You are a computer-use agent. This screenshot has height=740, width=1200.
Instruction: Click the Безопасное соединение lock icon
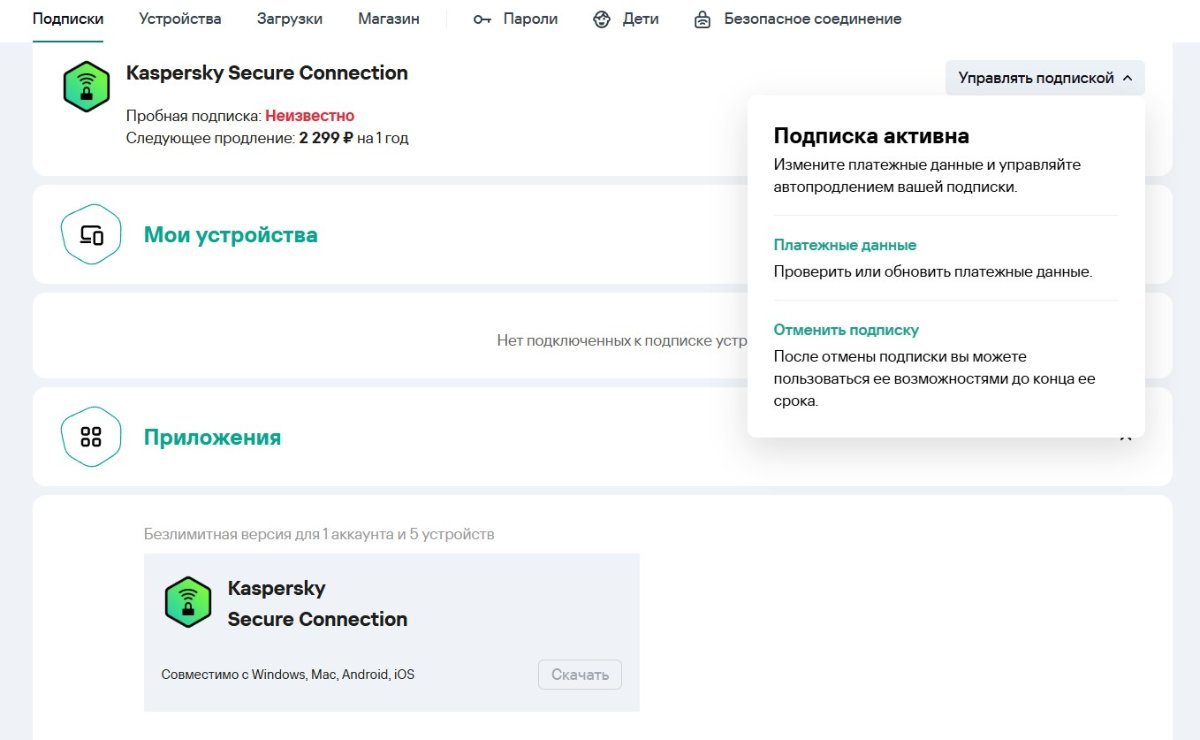(703, 19)
